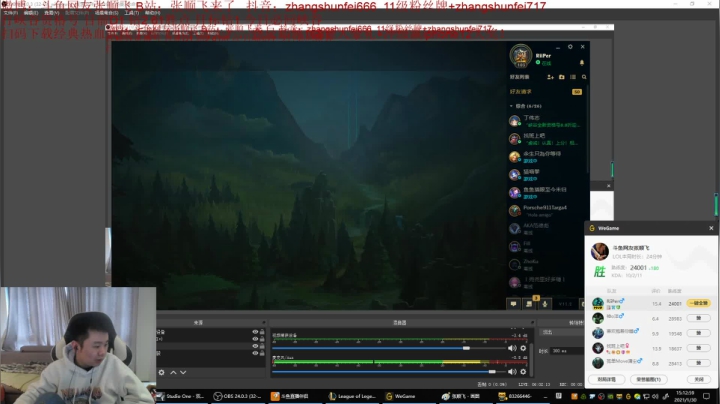Image resolution: width=720 pixels, height=404 pixels.
Task: Switch to Studio One in the taskbar
Action: coord(181,396)
